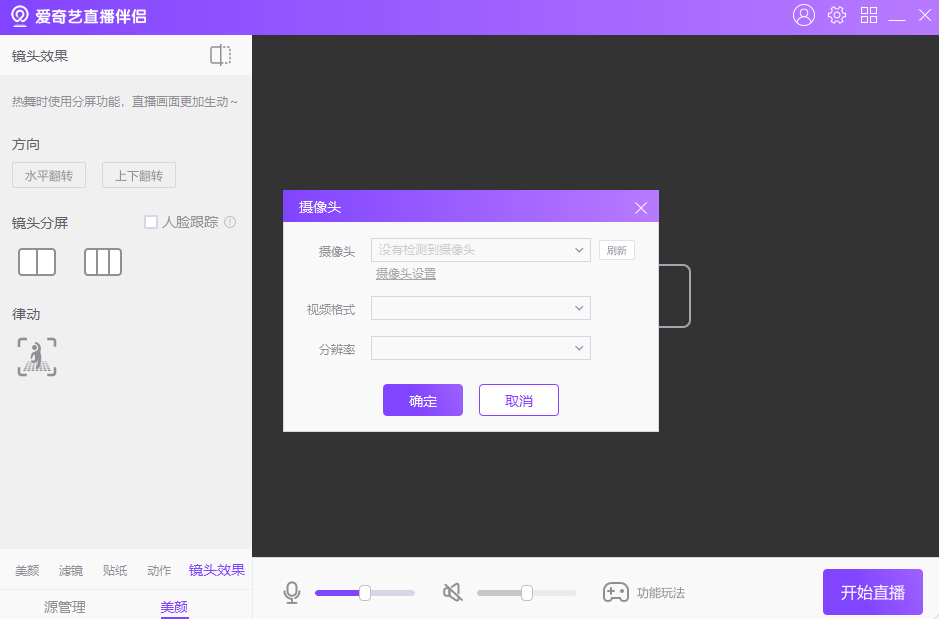Screen dimensions: 939x619
Task: Toggle 水平翻转 horizontal flip
Action: [x=47, y=174]
